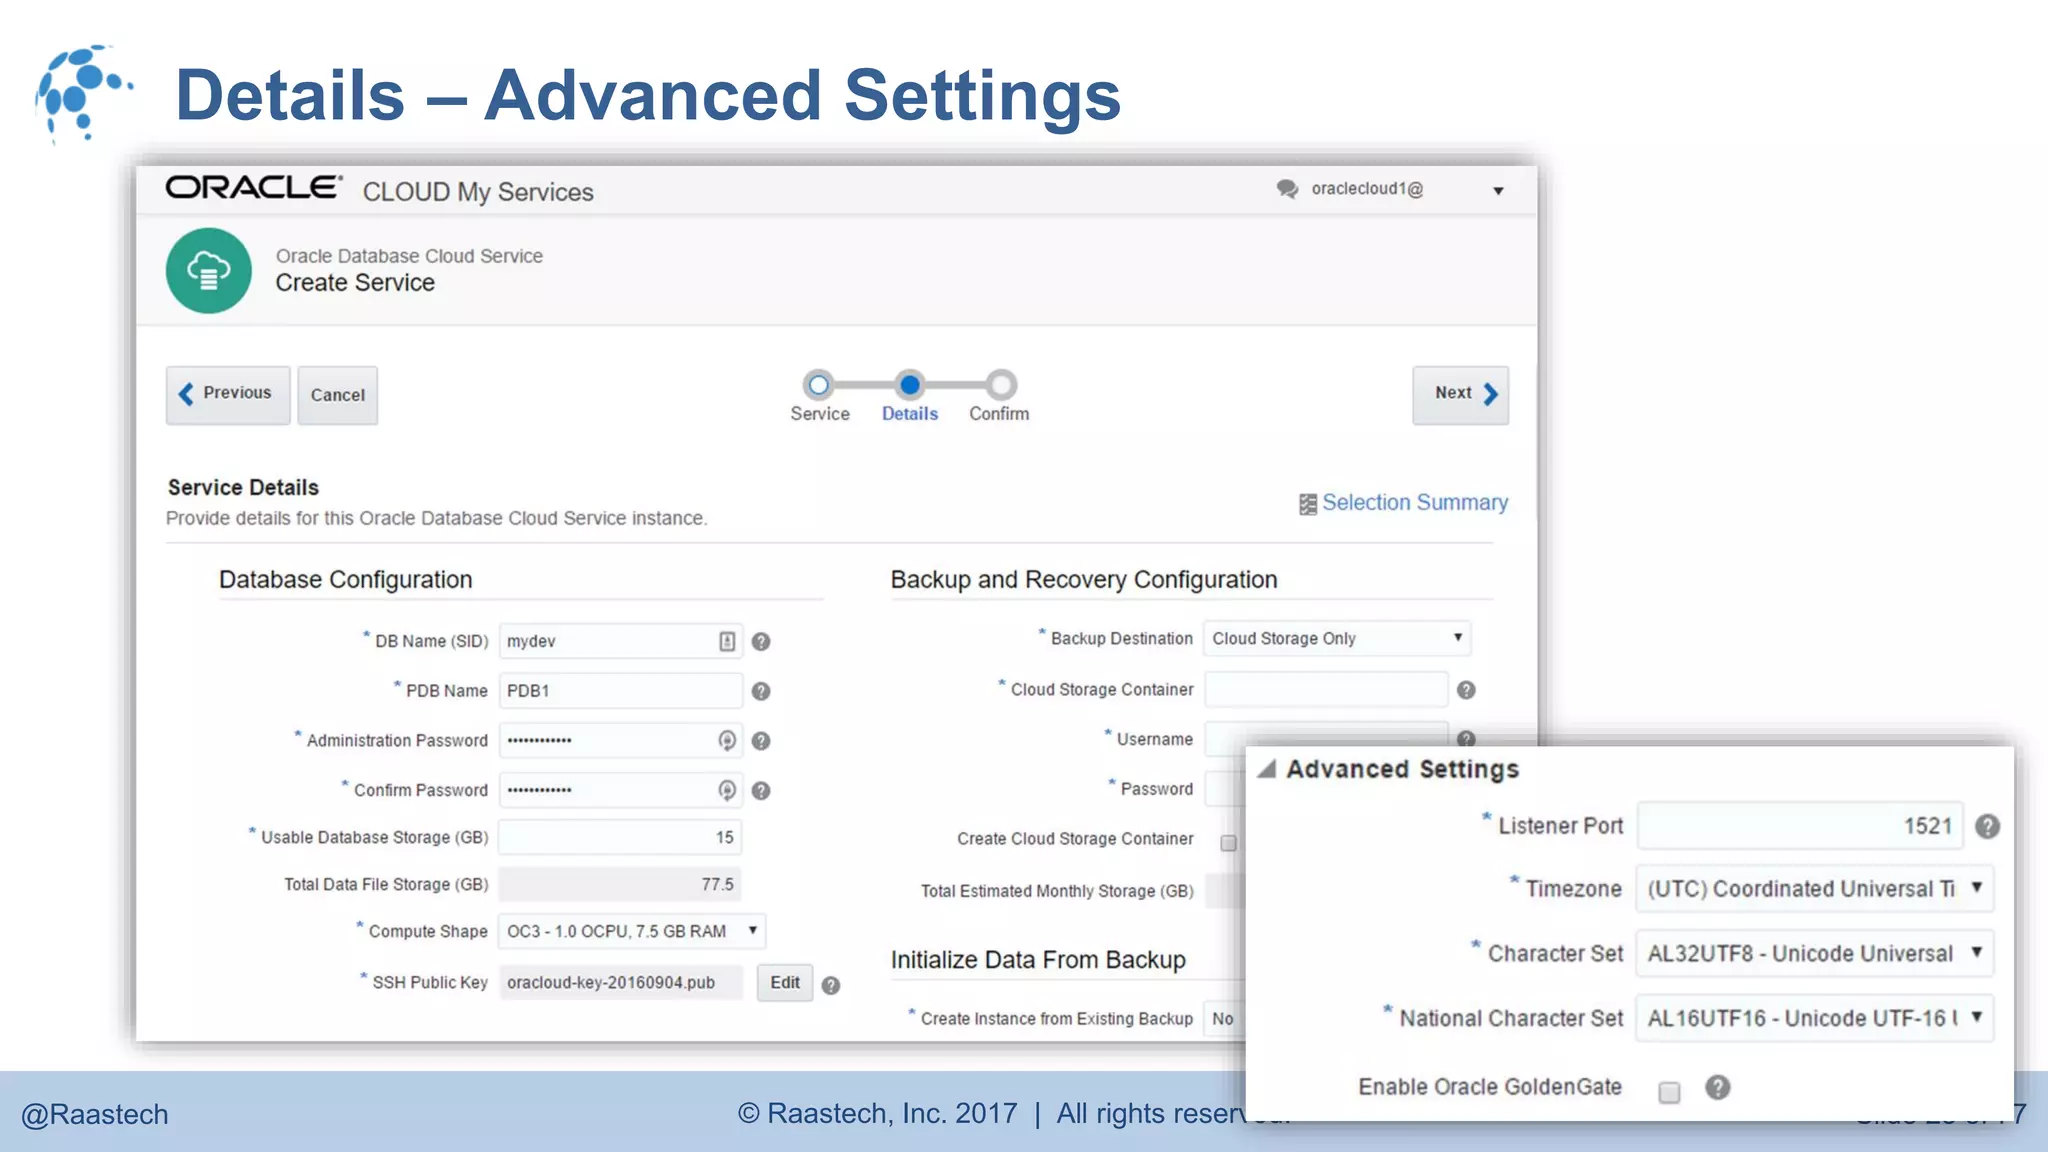Open the Timezone dropdown
The height and width of the screenshot is (1152, 2048).
pyautogui.click(x=1814, y=888)
